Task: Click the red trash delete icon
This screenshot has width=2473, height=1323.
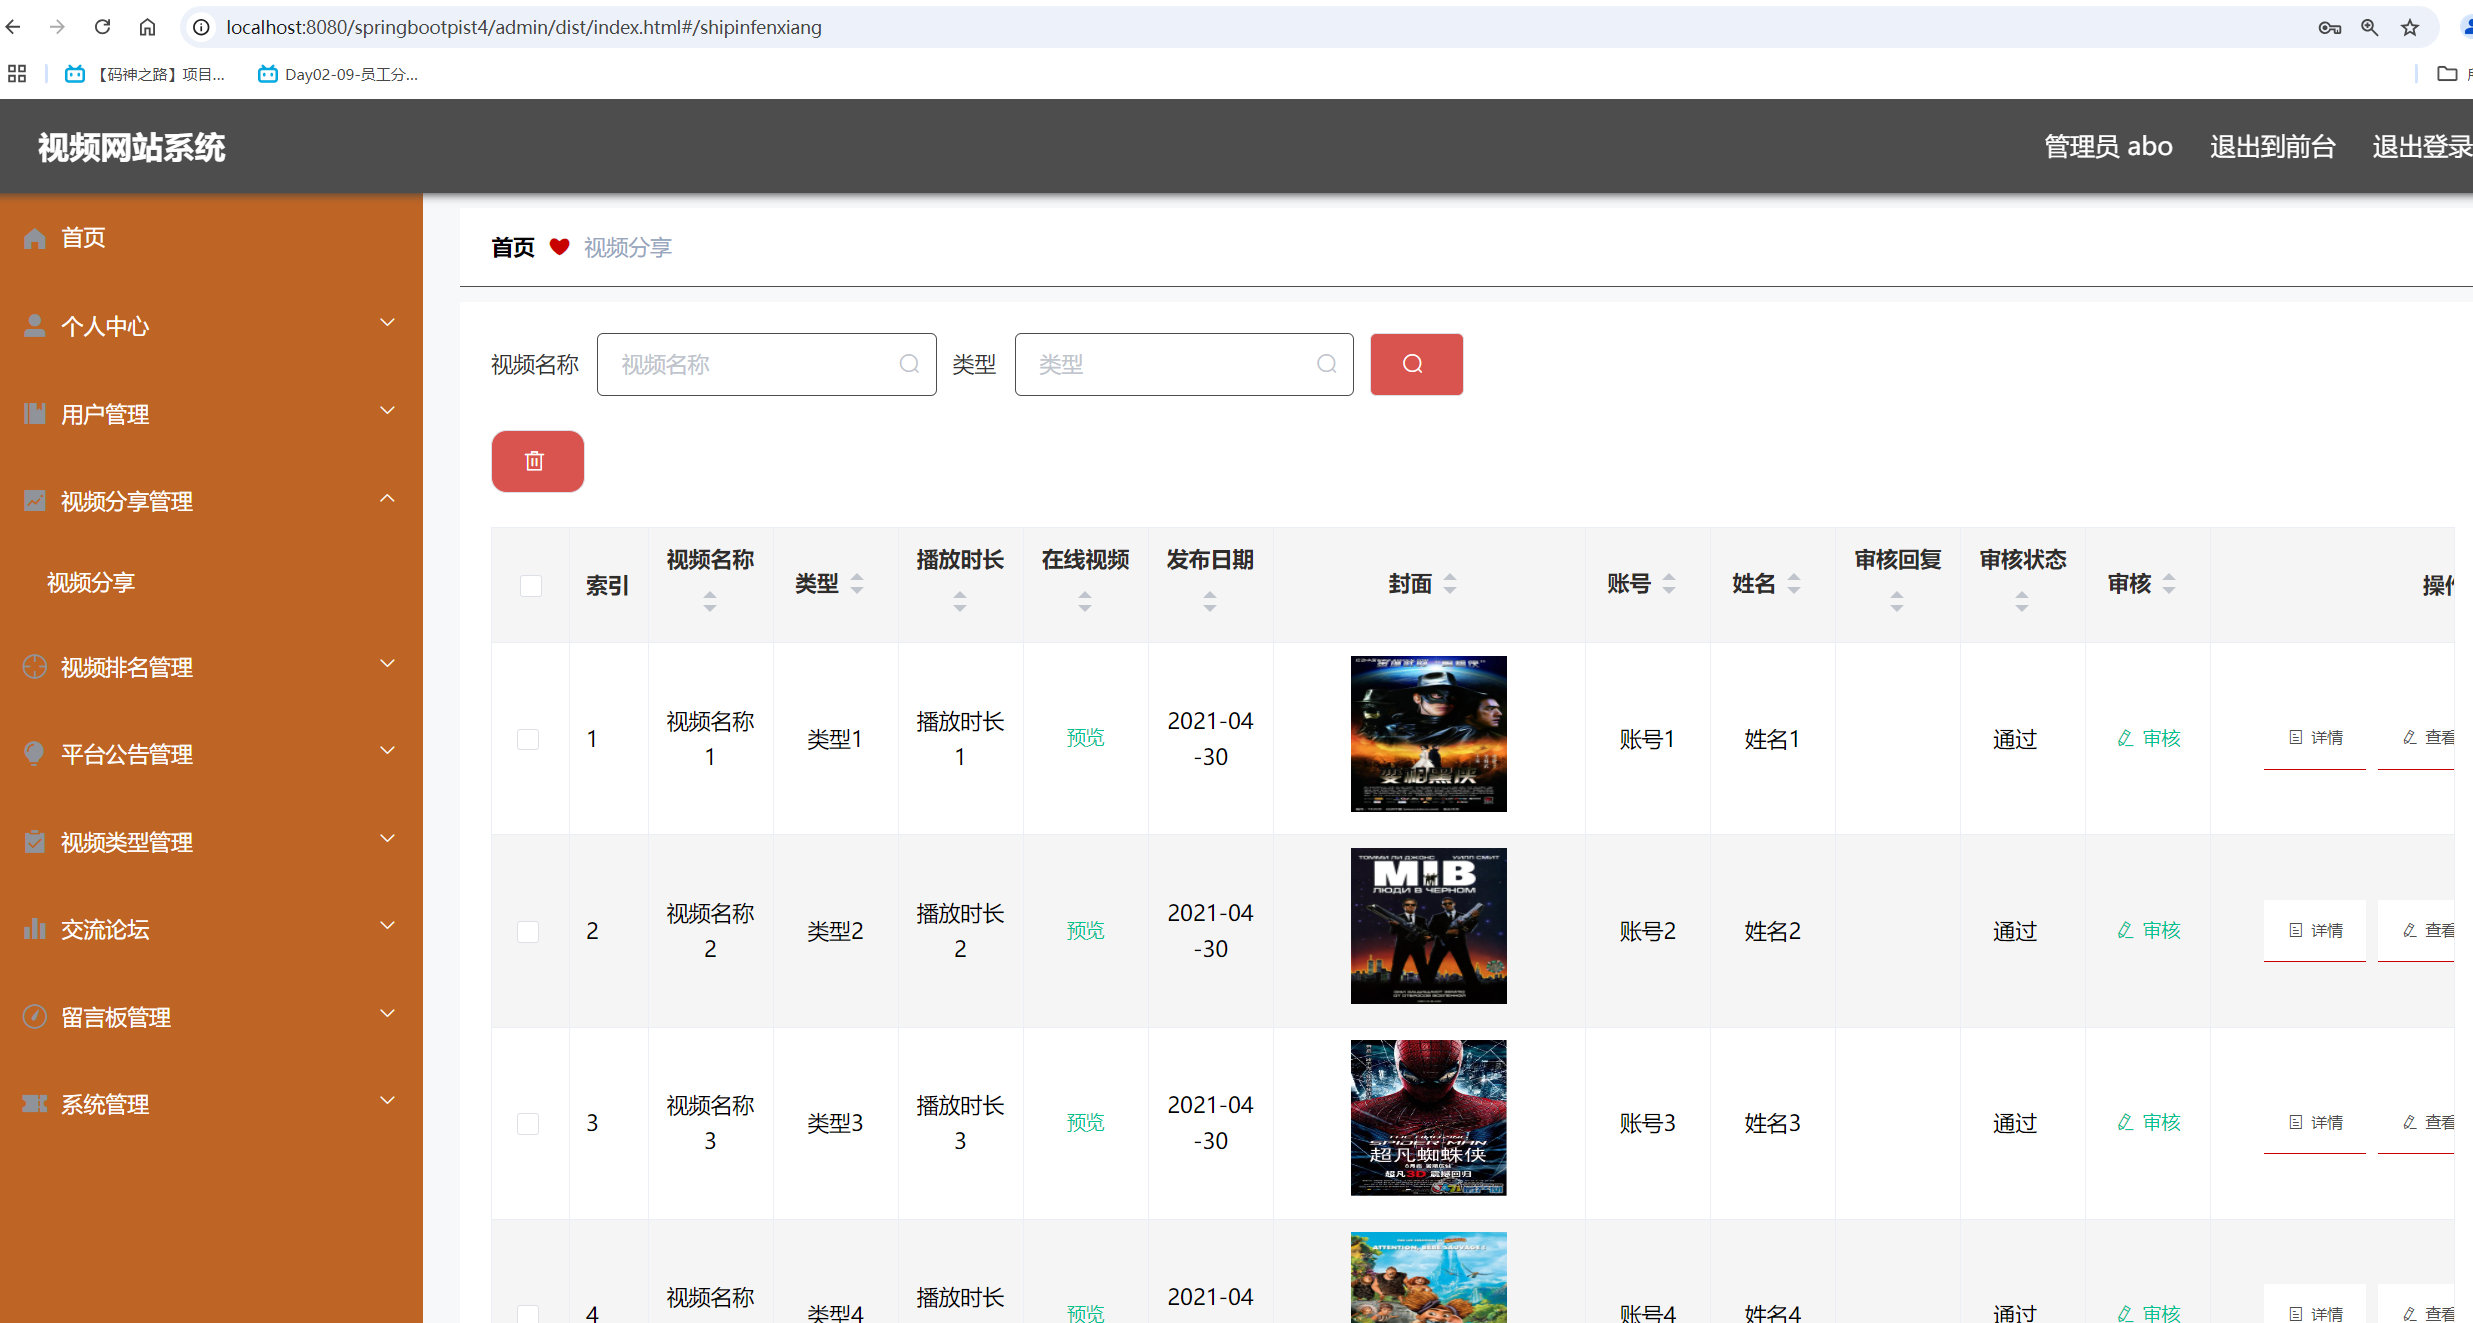Action: click(536, 461)
